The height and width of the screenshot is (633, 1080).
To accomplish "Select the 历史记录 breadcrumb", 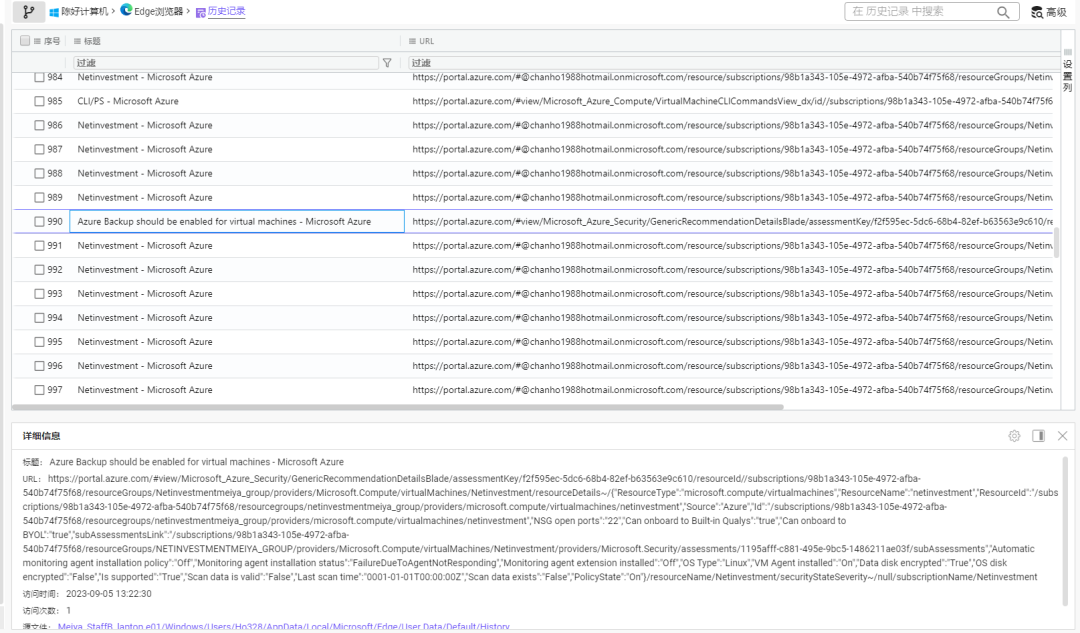I will 227,11.
